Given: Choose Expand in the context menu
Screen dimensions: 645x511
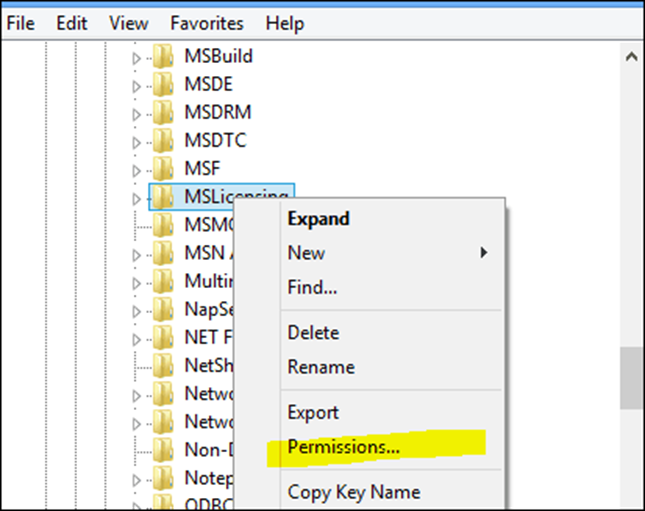Looking at the screenshot, I should click(x=318, y=218).
